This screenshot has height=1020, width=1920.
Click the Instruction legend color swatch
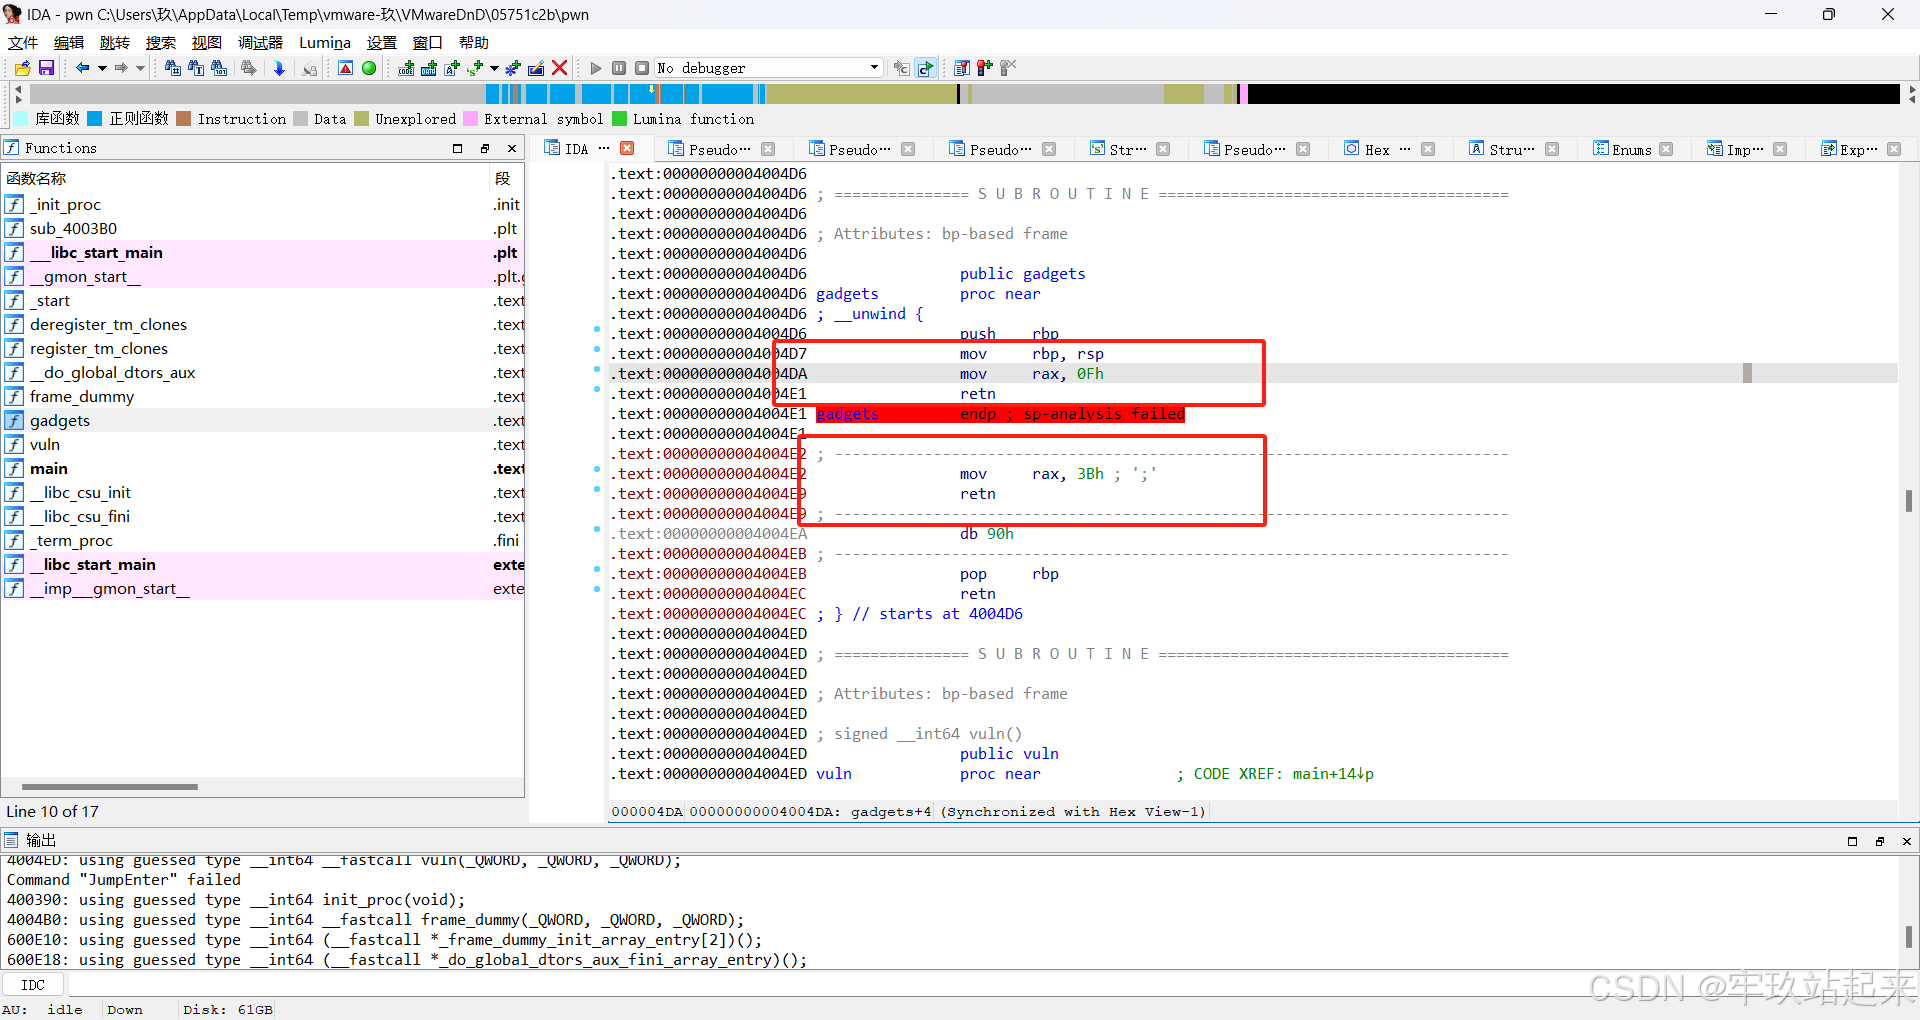click(184, 119)
